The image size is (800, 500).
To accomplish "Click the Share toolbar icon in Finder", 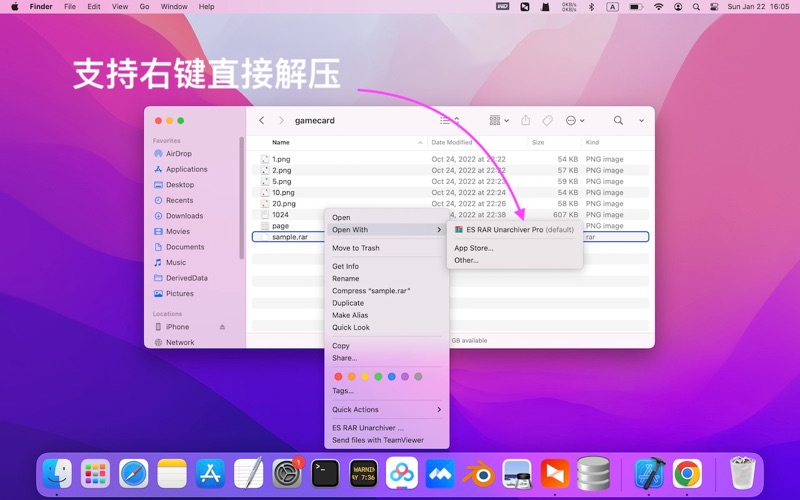I will (526, 120).
